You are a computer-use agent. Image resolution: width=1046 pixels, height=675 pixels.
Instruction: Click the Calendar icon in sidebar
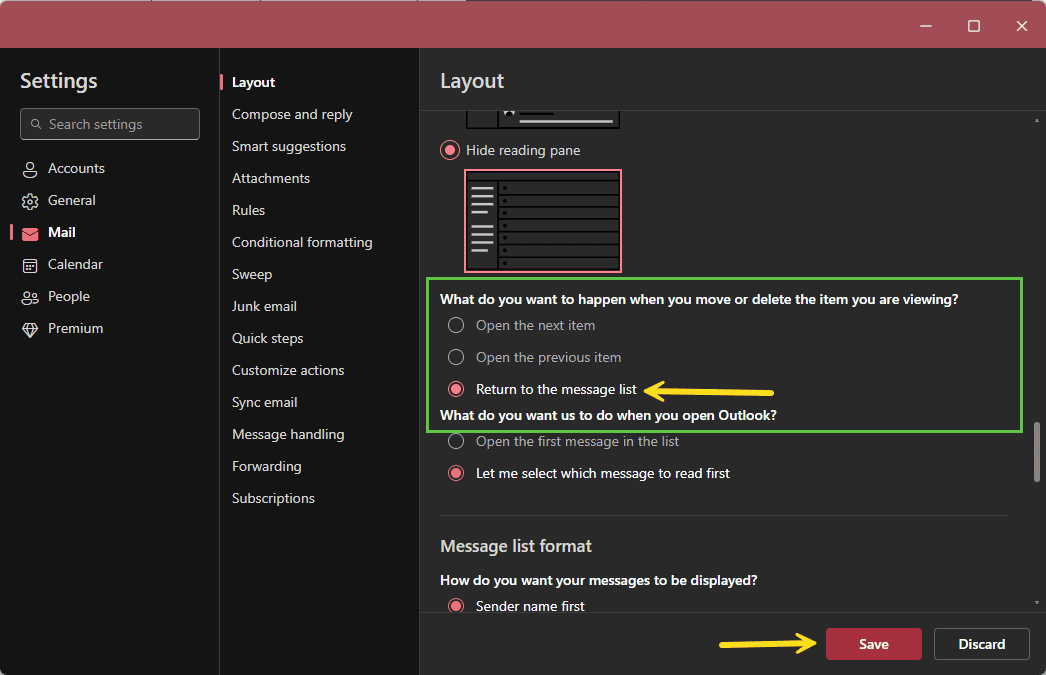(30, 265)
